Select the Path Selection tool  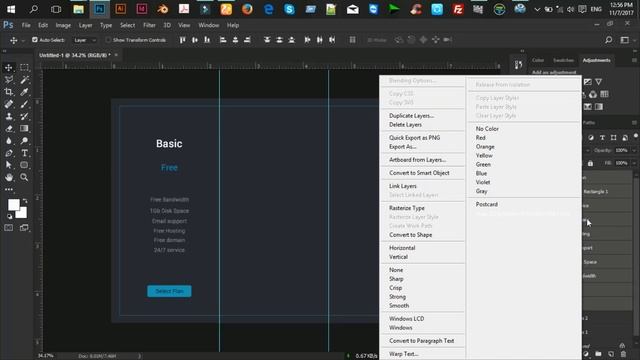[x=9, y=165]
